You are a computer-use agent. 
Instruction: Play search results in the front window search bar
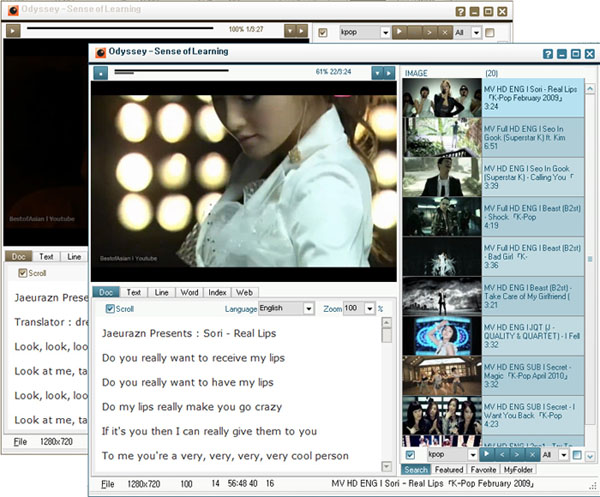click(486, 454)
